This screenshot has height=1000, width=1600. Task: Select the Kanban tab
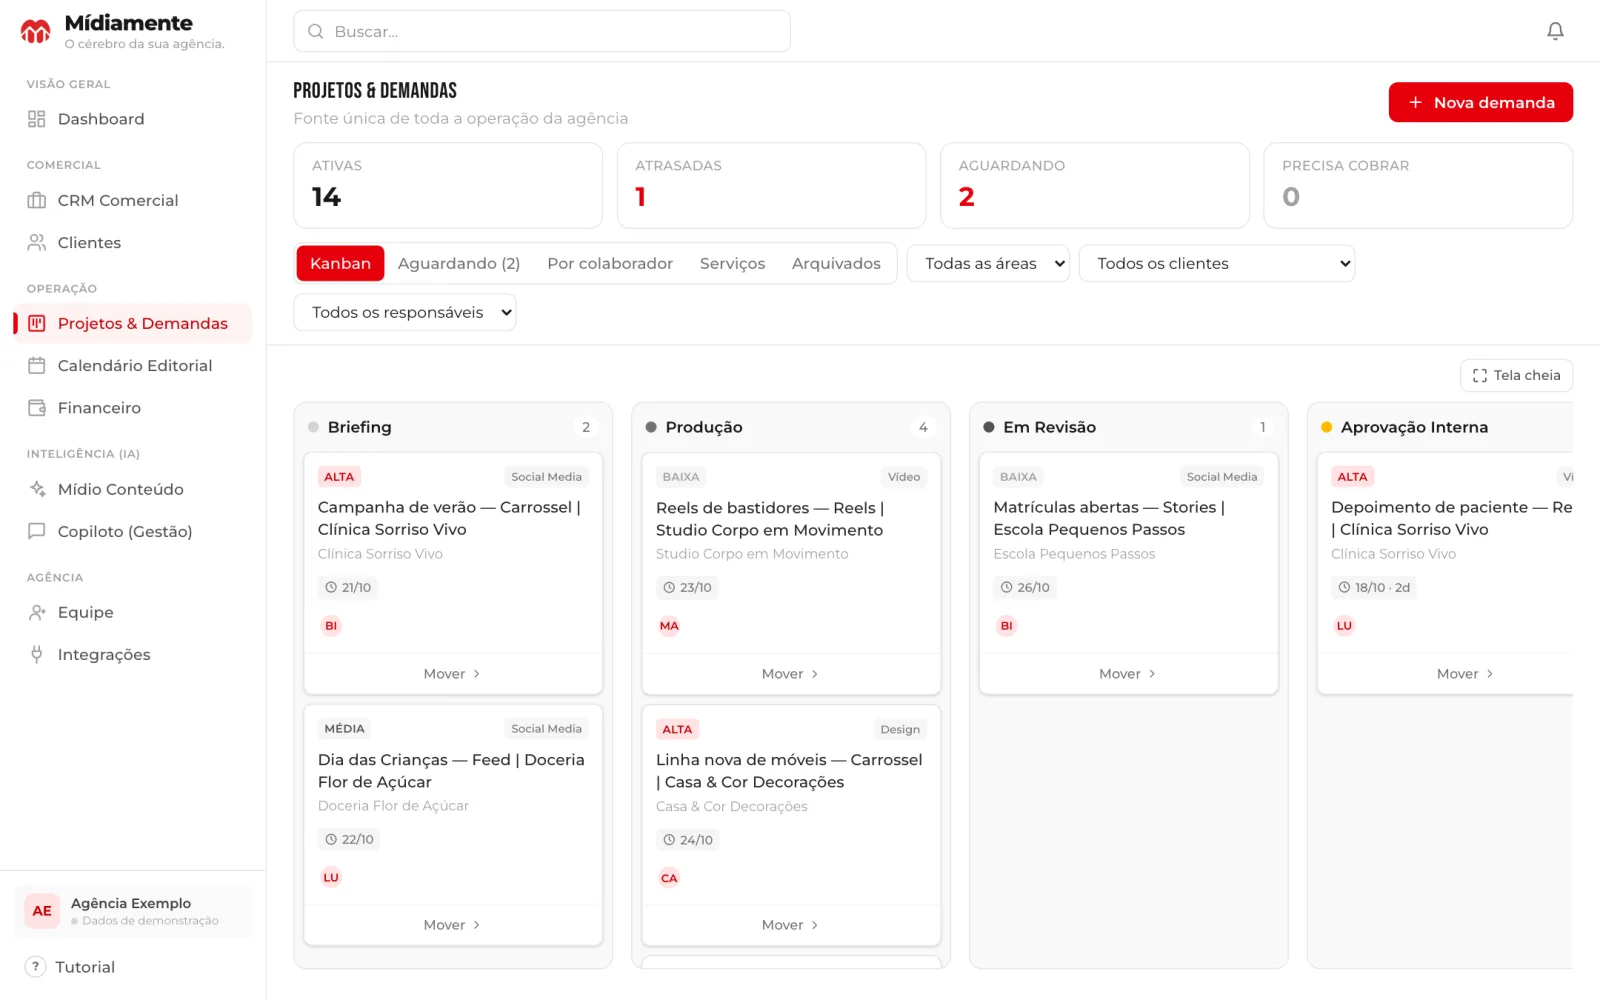tap(340, 263)
